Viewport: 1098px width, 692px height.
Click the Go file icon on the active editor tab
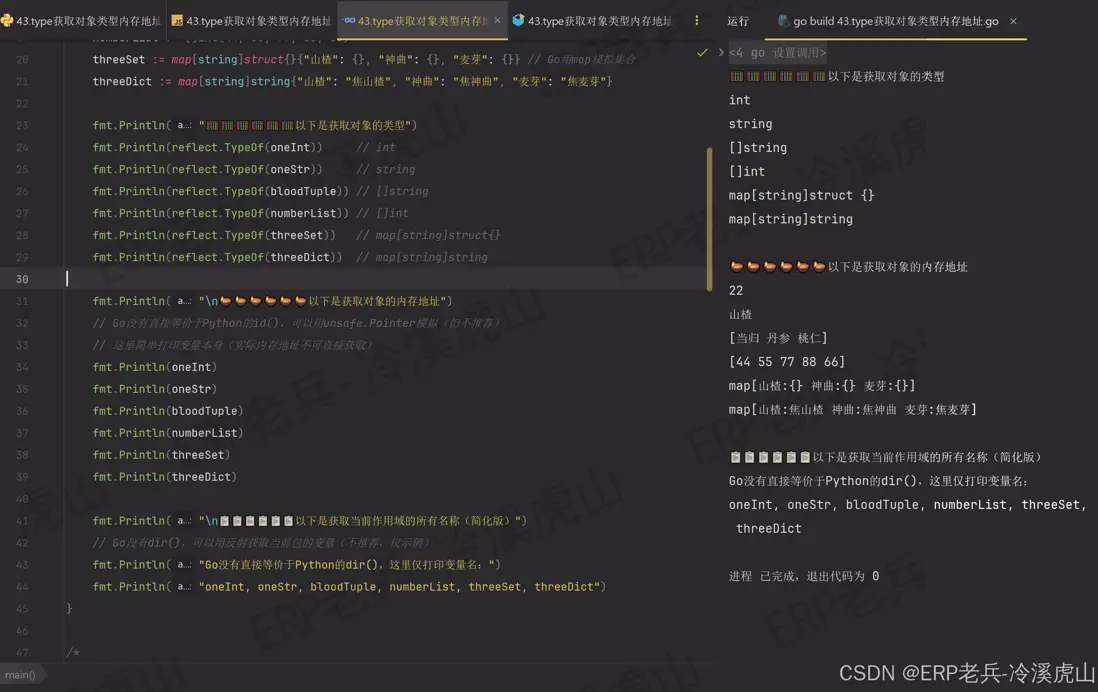pos(349,20)
